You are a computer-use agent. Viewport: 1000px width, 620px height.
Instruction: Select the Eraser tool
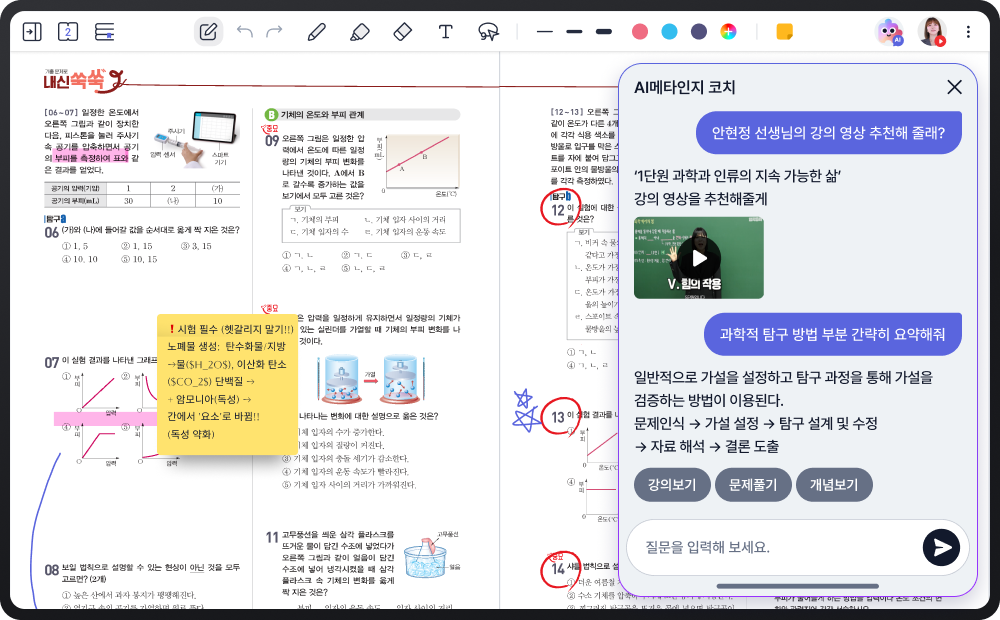tap(403, 31)
